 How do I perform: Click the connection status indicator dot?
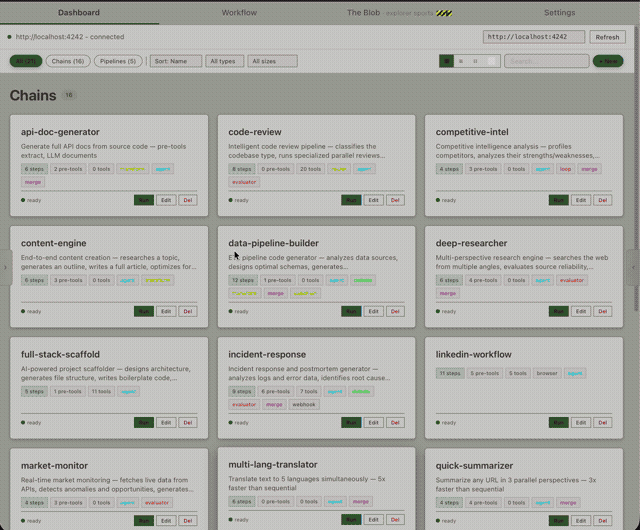pyautogui.click(x=9, y=37)
